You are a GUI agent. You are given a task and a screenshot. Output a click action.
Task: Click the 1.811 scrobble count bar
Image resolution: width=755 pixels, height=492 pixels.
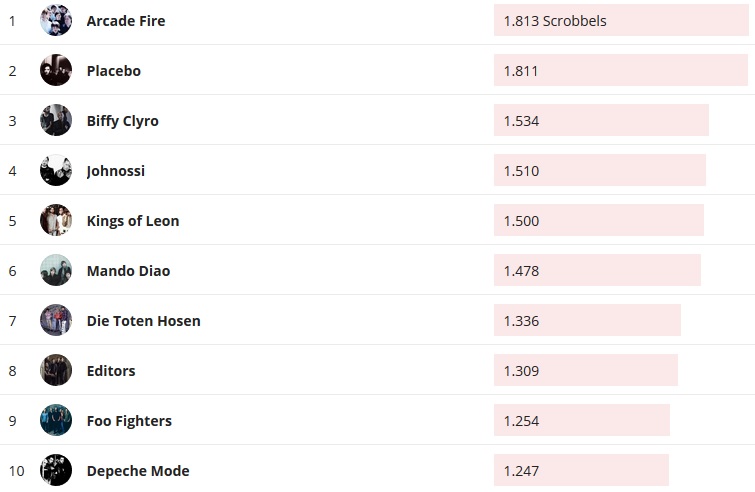pyautogui.click(x=620, y=71)
